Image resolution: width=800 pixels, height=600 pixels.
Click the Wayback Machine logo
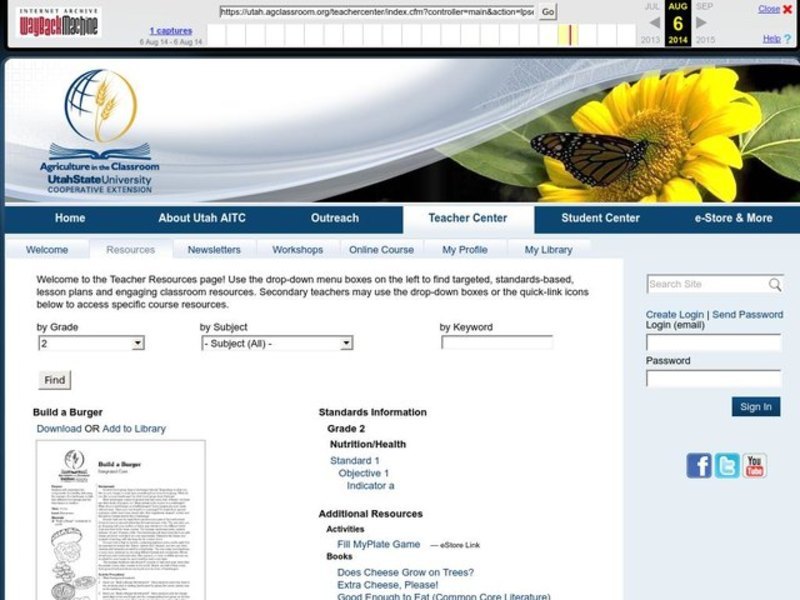coord(59,22)
